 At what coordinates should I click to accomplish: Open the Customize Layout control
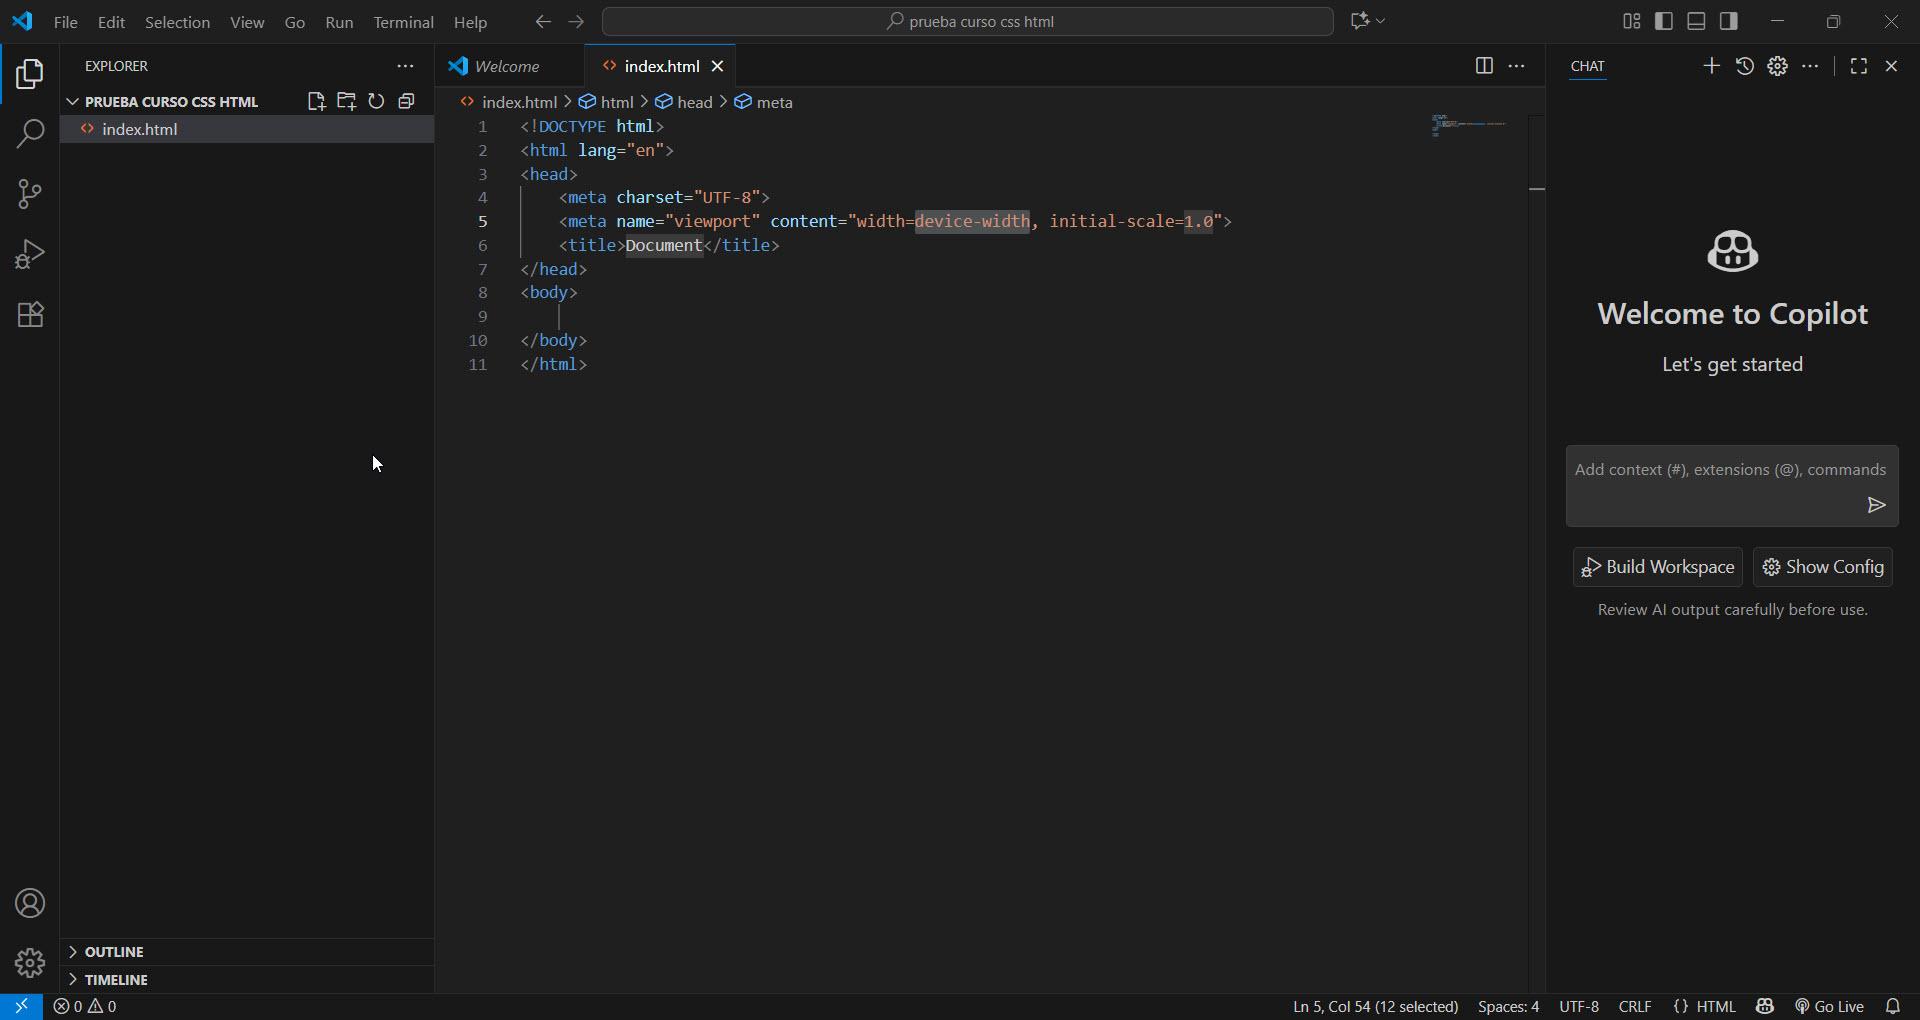1632,21
